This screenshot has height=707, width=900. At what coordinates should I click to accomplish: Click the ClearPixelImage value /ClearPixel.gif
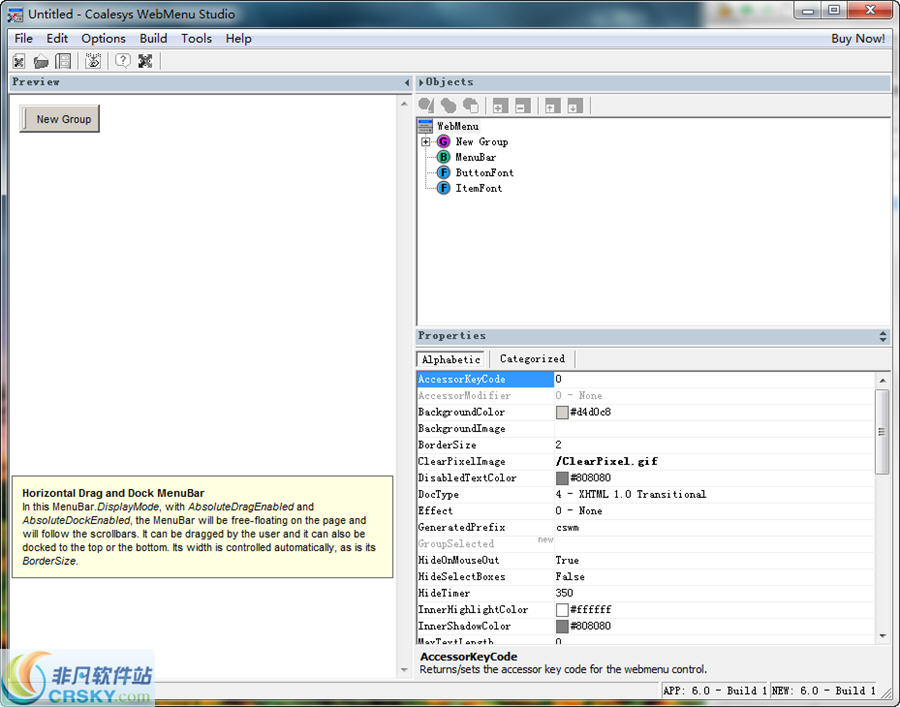[x=607, y=461]
